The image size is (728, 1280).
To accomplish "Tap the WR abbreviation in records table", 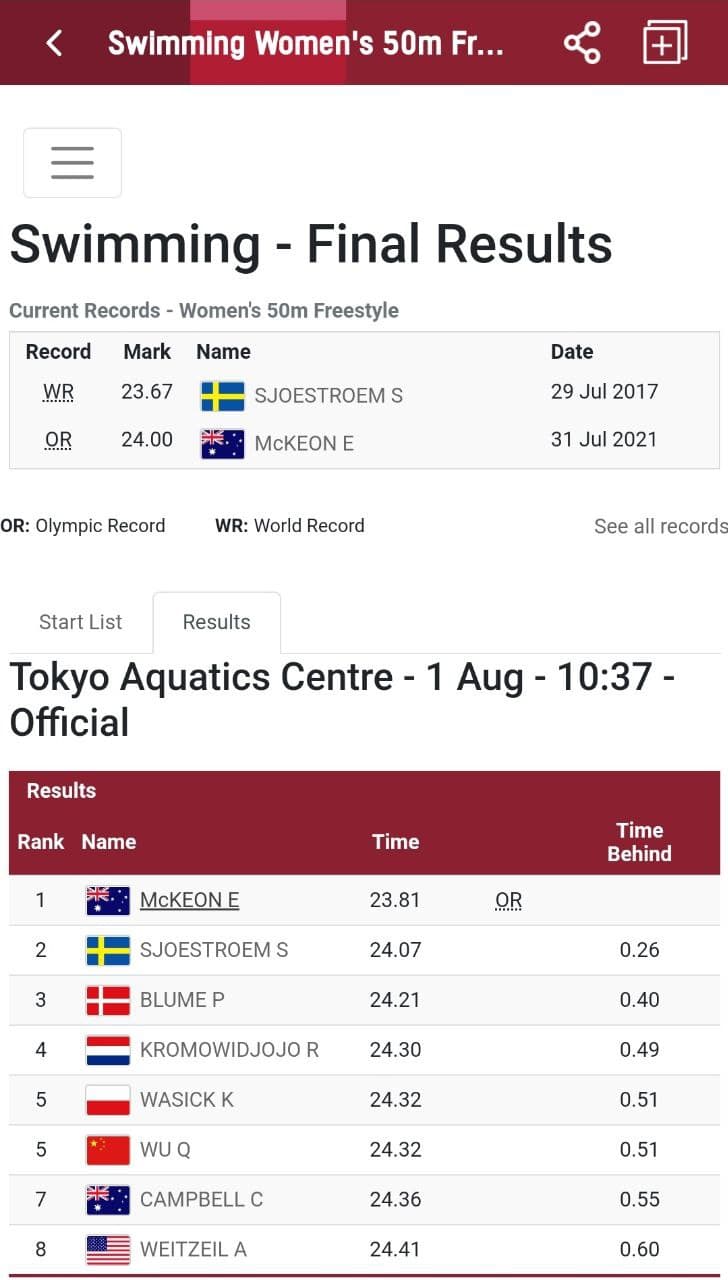I will pyautogui.click(x=58, y=393).
